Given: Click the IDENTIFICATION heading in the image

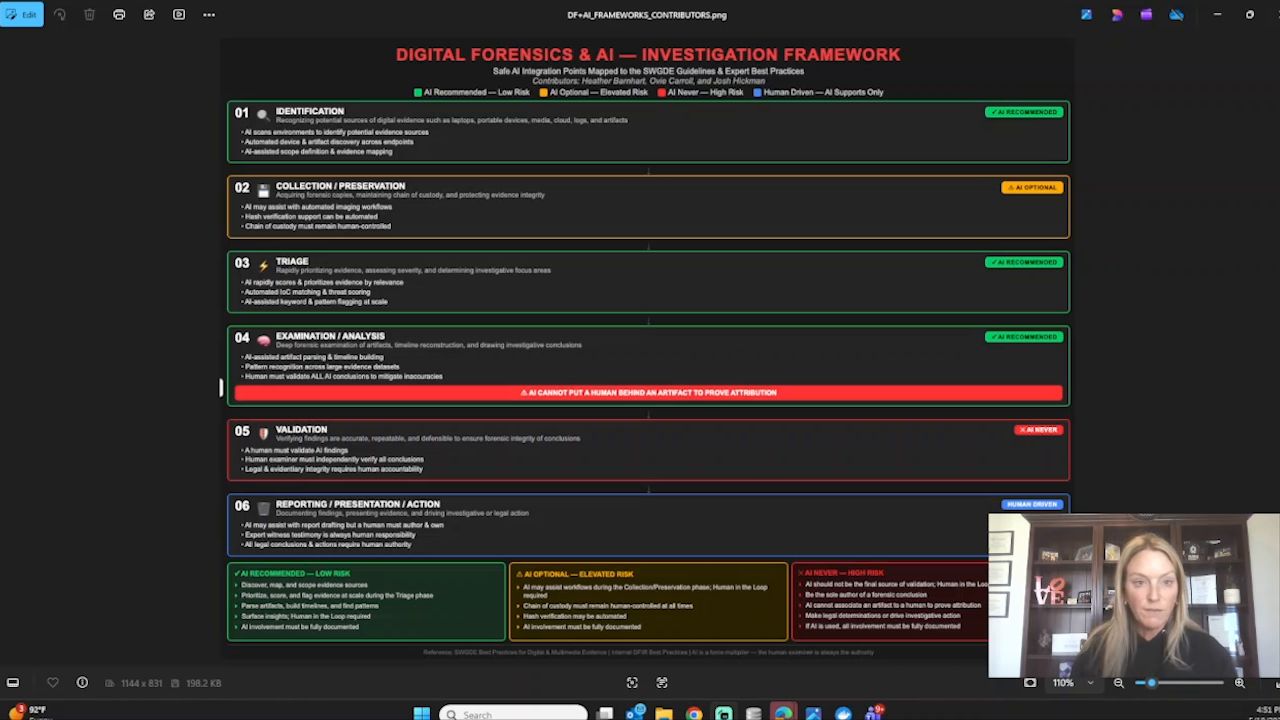Looking at the screenshot, I should 310,111.
